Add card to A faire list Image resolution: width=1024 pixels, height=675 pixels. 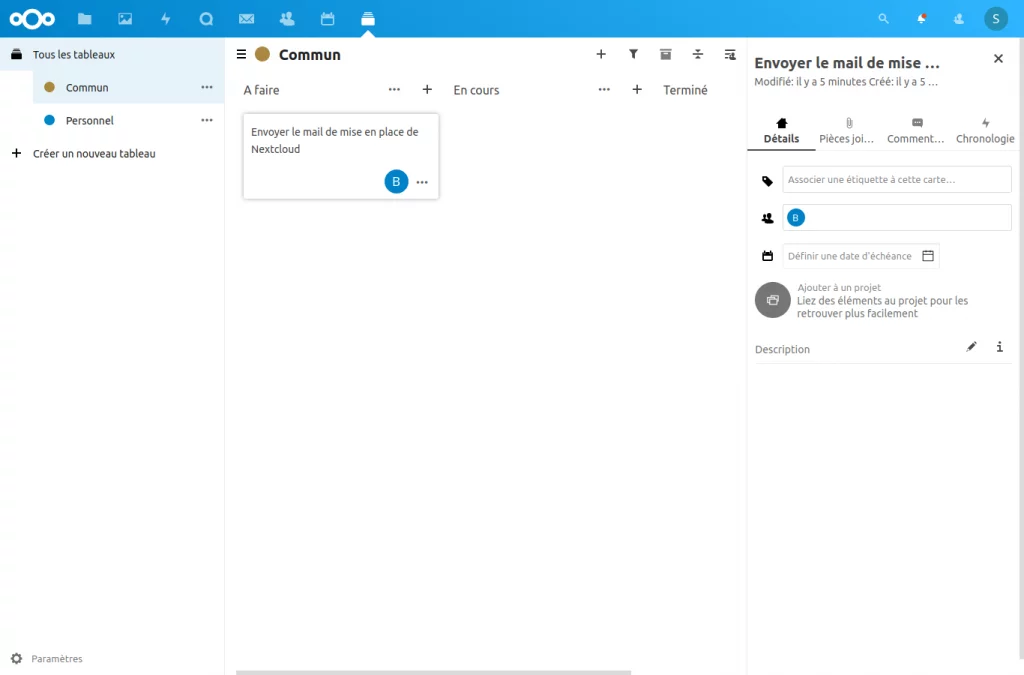coord(427,89)
